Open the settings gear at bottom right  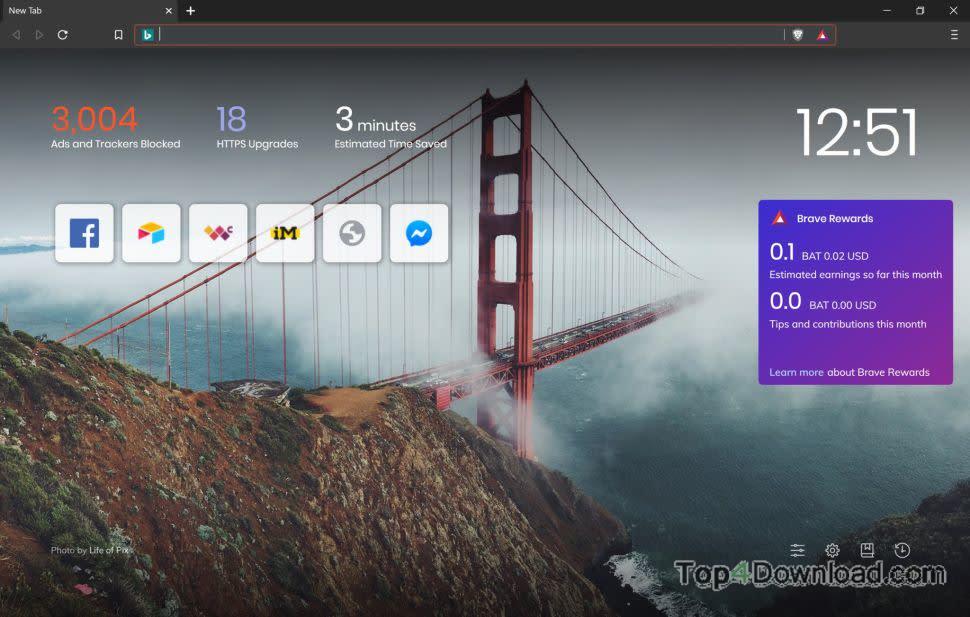832,550
